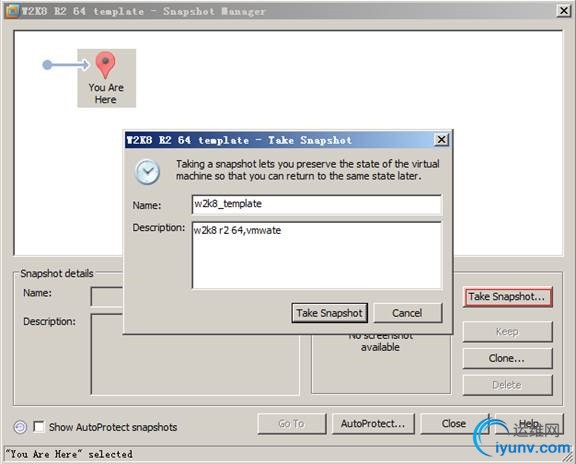Click into the snapshot Description text area
Screen dimensions: 576x464
tap(317, 255)
